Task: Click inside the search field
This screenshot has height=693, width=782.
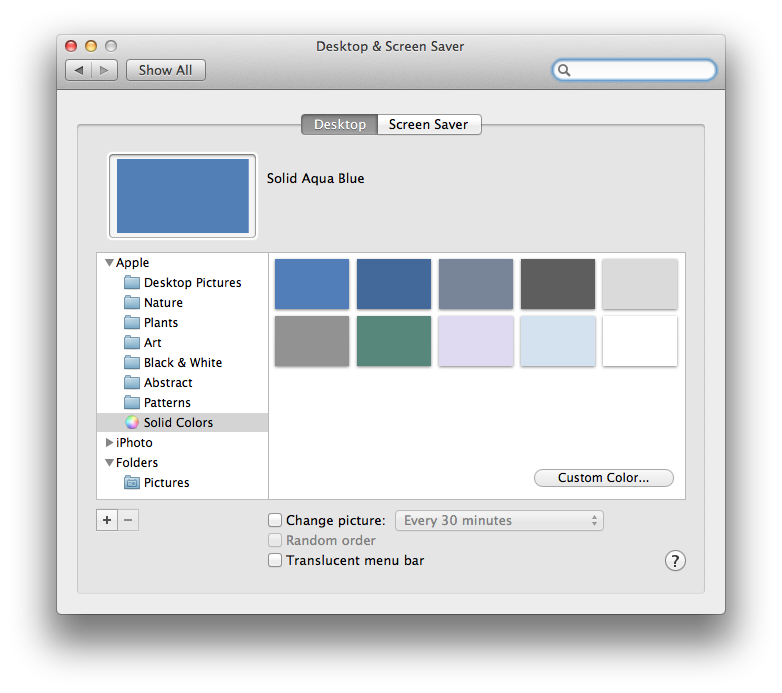Action: click(634, 70)
